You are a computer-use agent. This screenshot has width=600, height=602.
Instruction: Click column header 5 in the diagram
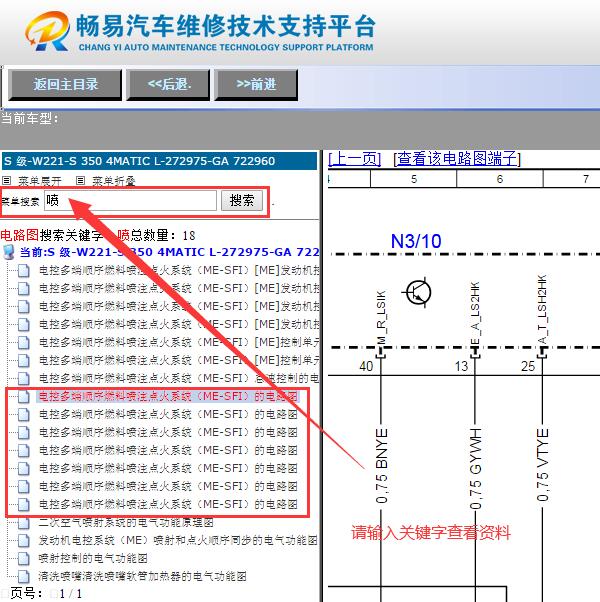[x=414, y=179]
